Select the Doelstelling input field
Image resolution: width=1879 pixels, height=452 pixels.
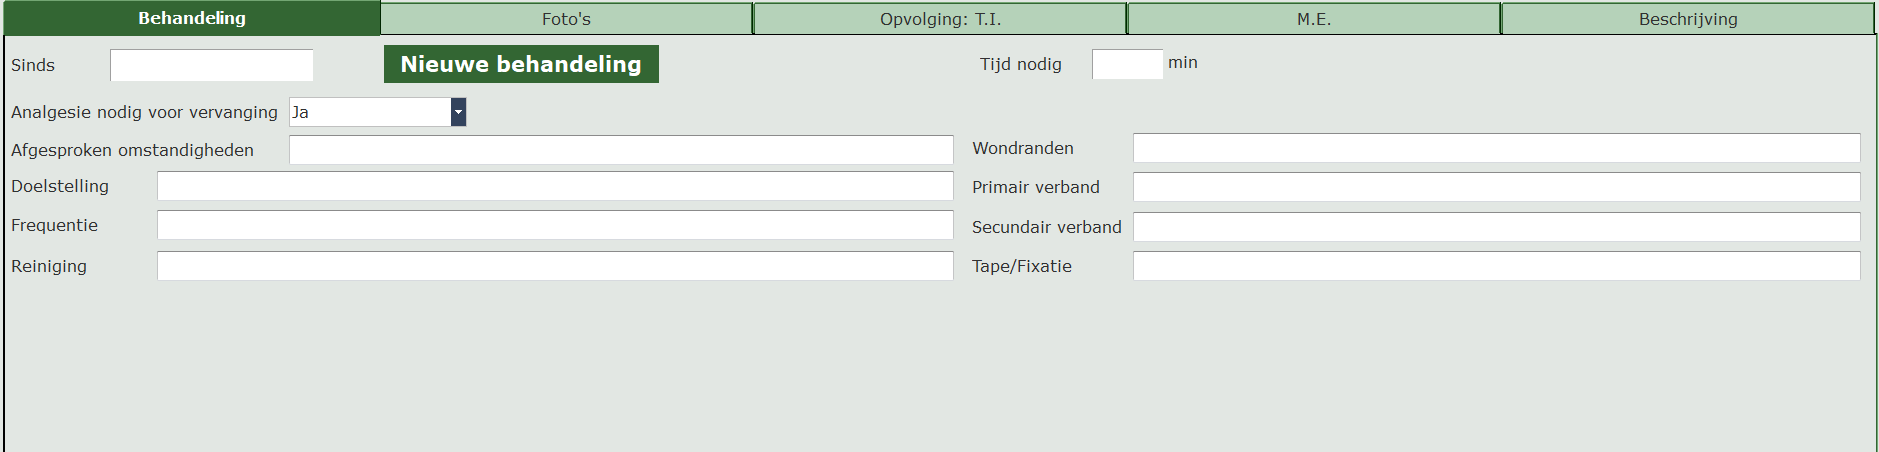pos(555,186)
